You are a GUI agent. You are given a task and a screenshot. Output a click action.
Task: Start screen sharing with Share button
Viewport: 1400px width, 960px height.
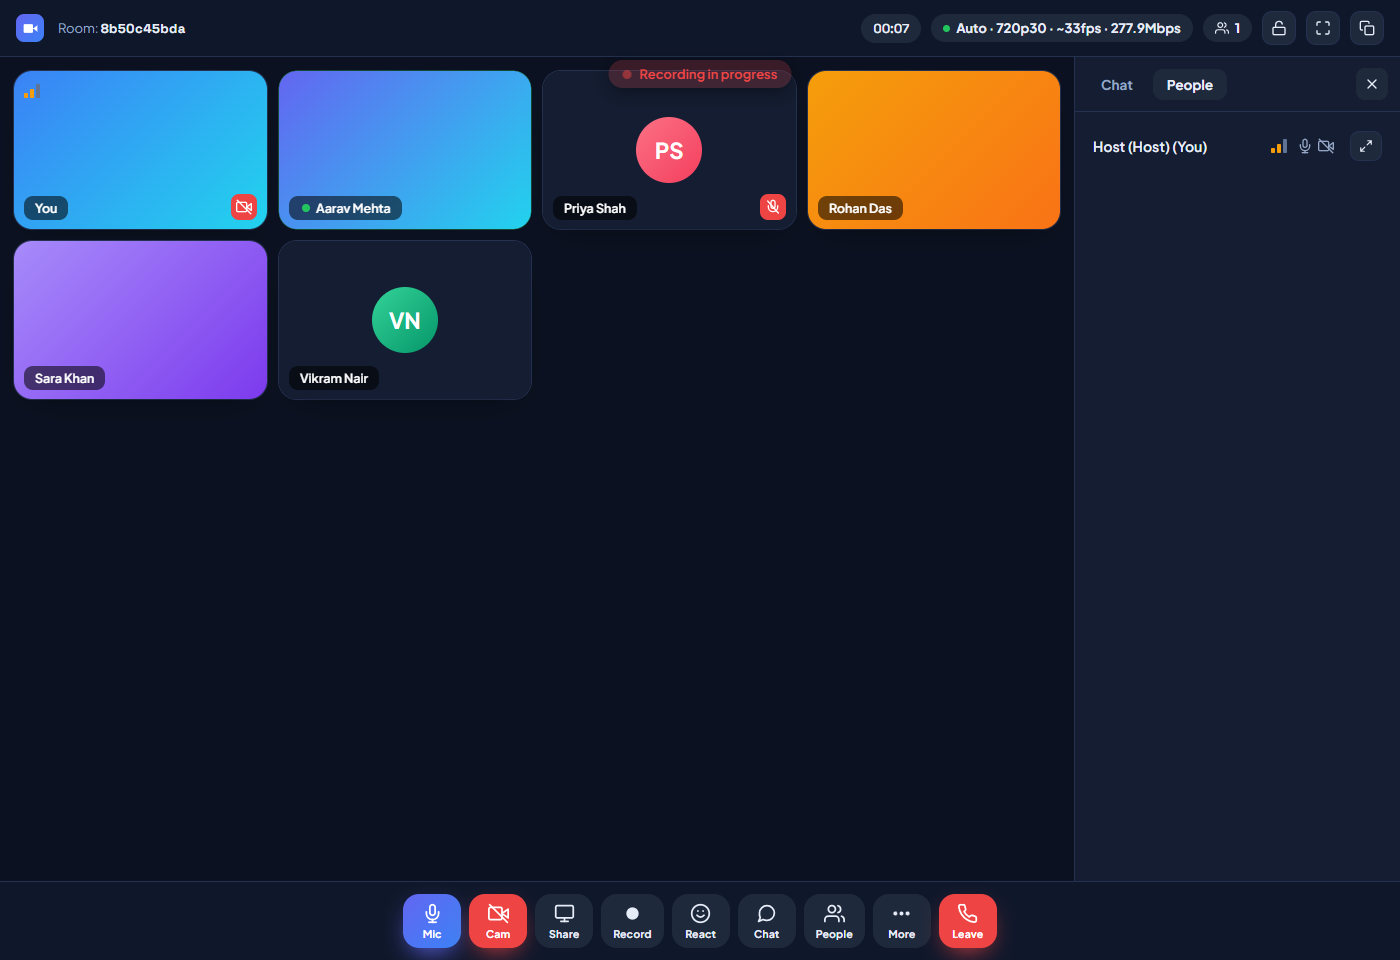(x=564, y=921)
